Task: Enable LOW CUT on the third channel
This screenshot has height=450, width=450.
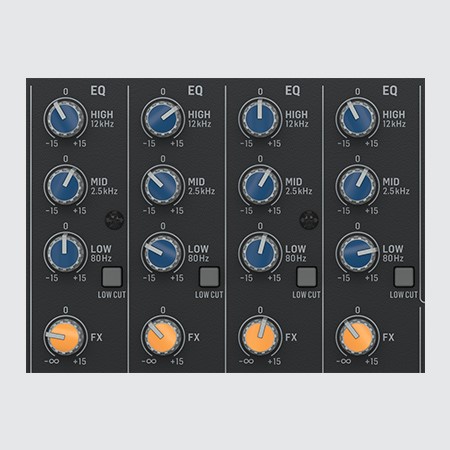Action: point(307,277)
